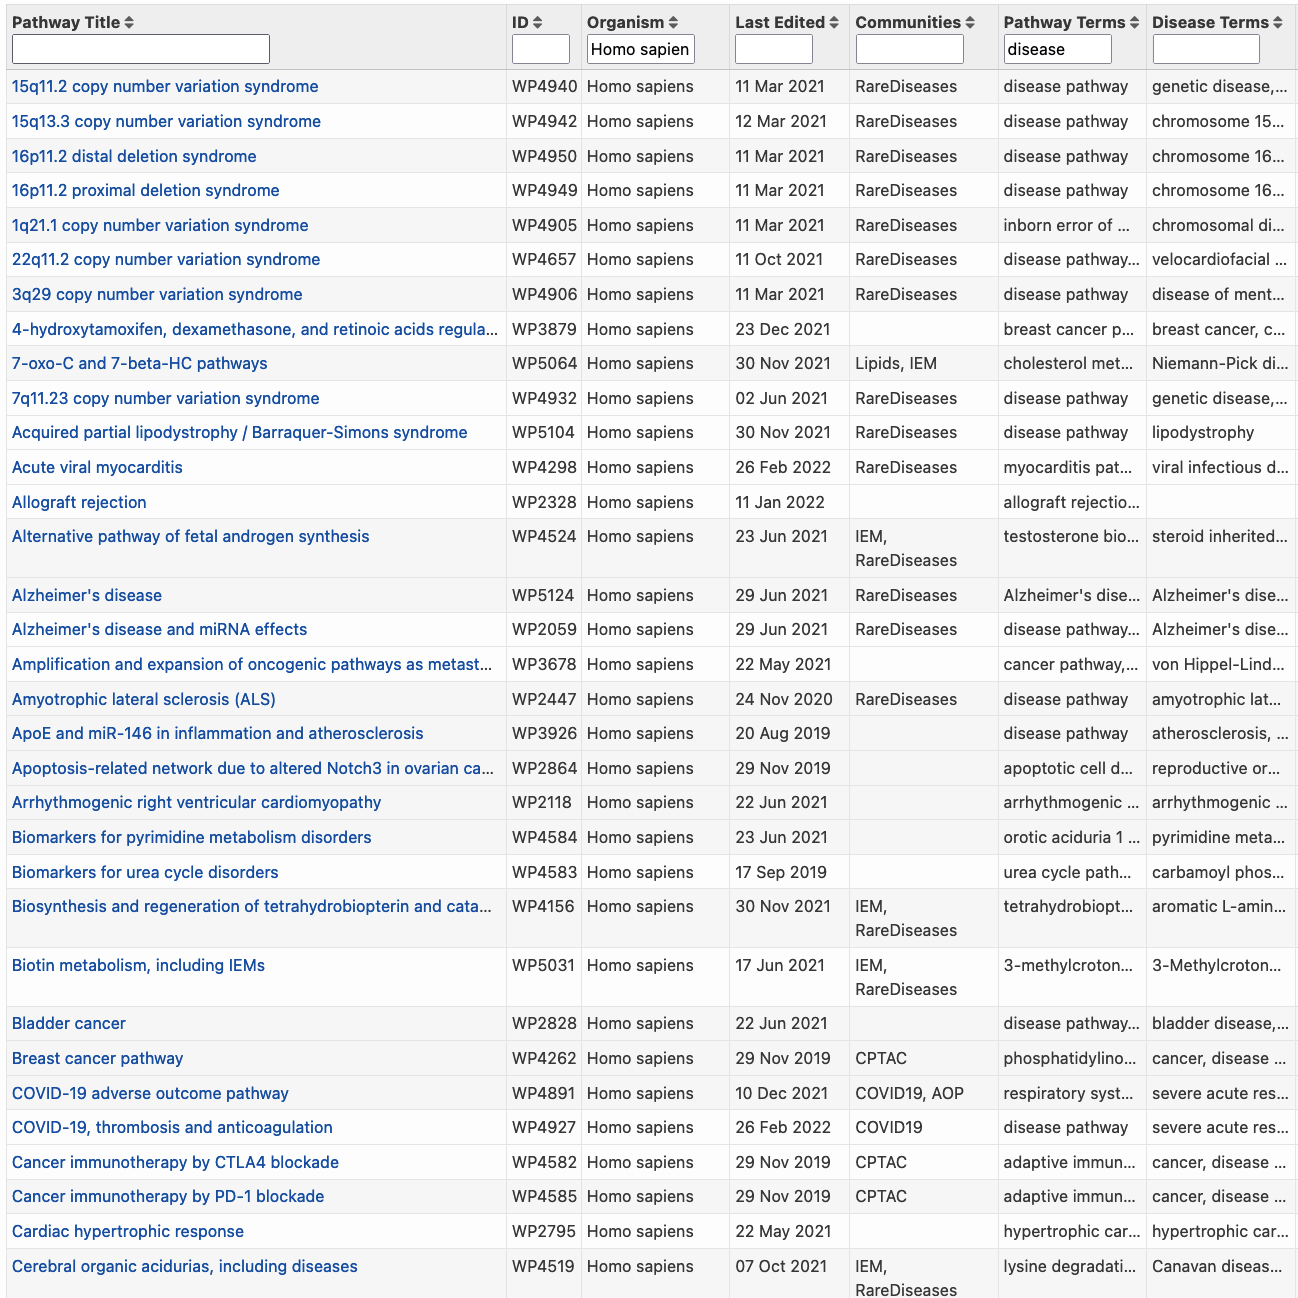Viewport: 1298px width, 1298px height.
Task: Open Amyotrophic lateral sclerosis (ALS) link
Action: 143,700
